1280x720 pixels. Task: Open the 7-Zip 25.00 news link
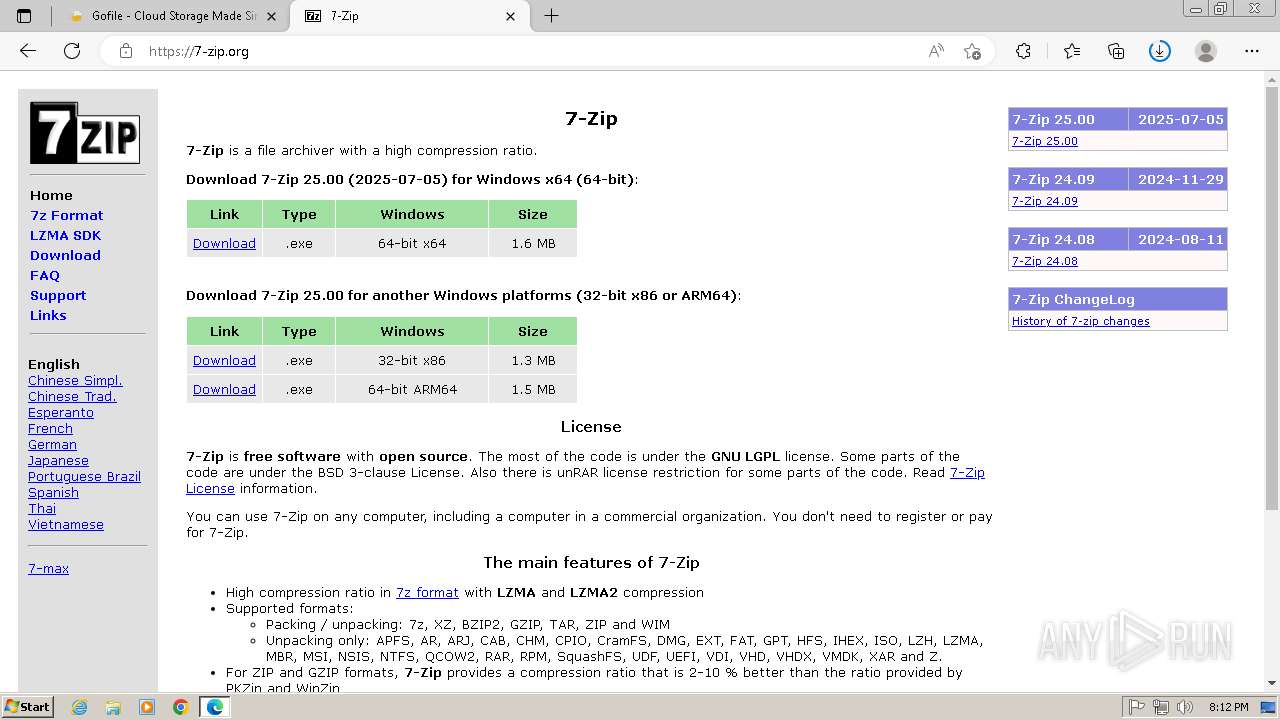[1045, 141]
